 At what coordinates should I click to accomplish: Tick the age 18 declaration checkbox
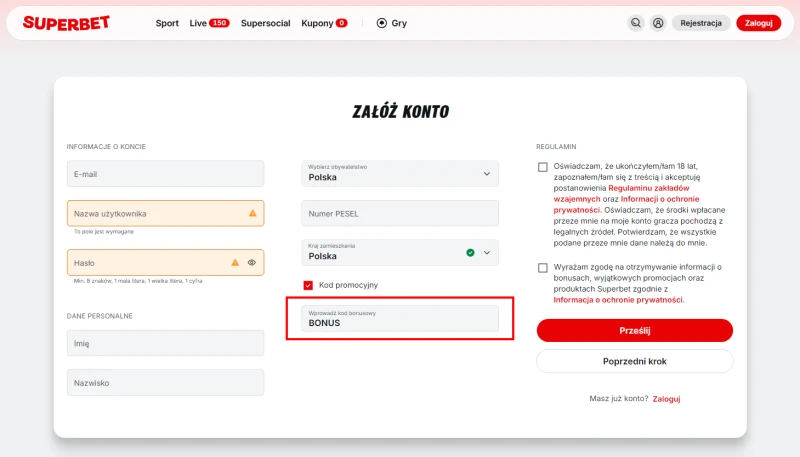[542, 168]
